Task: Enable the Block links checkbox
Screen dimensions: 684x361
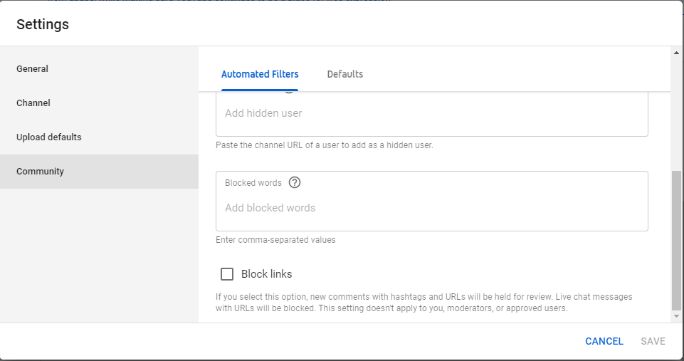Action: pyautogui.click(x=227, y=274)
